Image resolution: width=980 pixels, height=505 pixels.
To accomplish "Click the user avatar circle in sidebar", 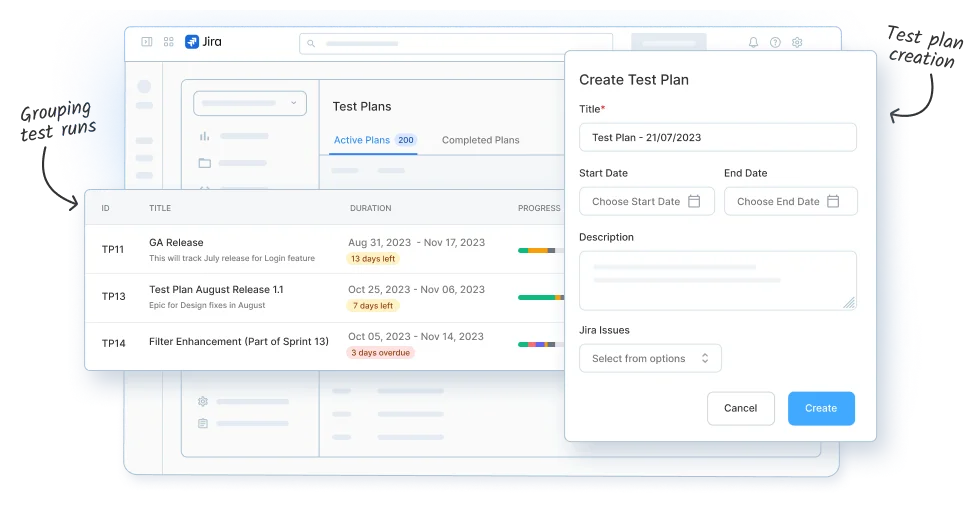I will point(144,86).
